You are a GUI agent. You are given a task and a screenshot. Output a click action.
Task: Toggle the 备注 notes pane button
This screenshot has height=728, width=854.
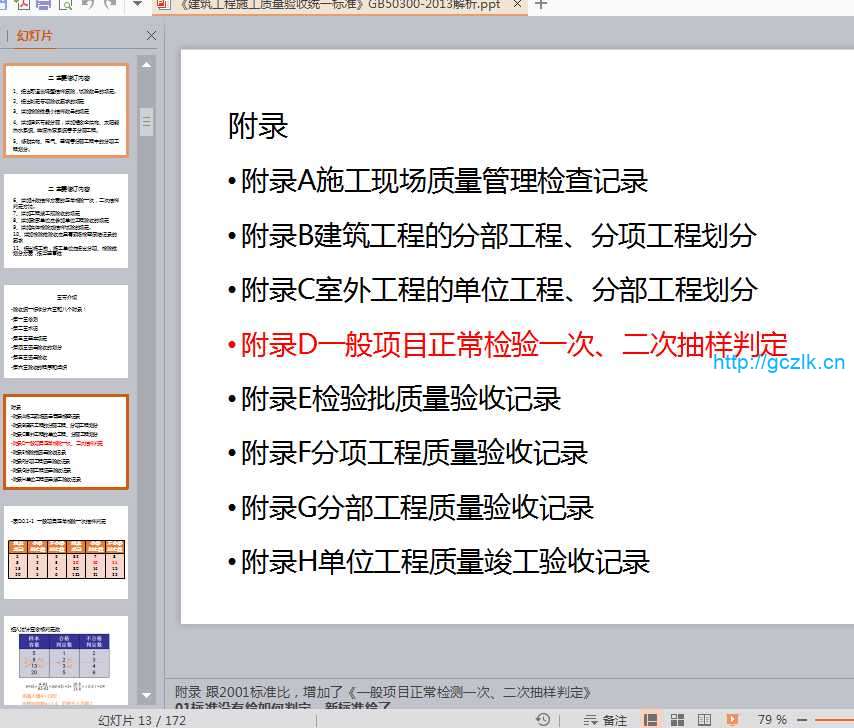coord(605,719)
